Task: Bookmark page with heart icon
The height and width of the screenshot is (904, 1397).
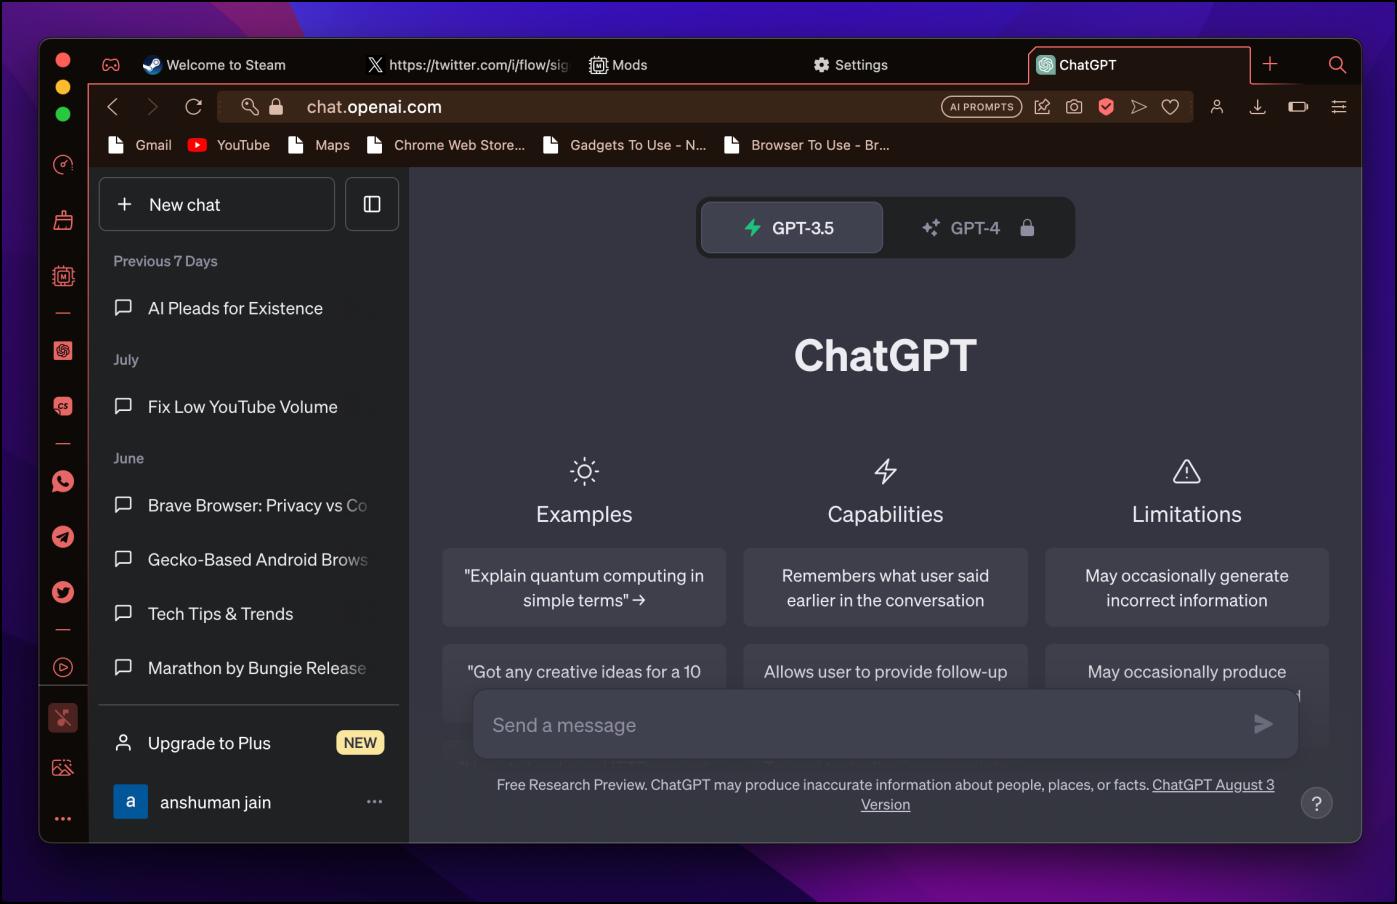Action: point(1170,107)
